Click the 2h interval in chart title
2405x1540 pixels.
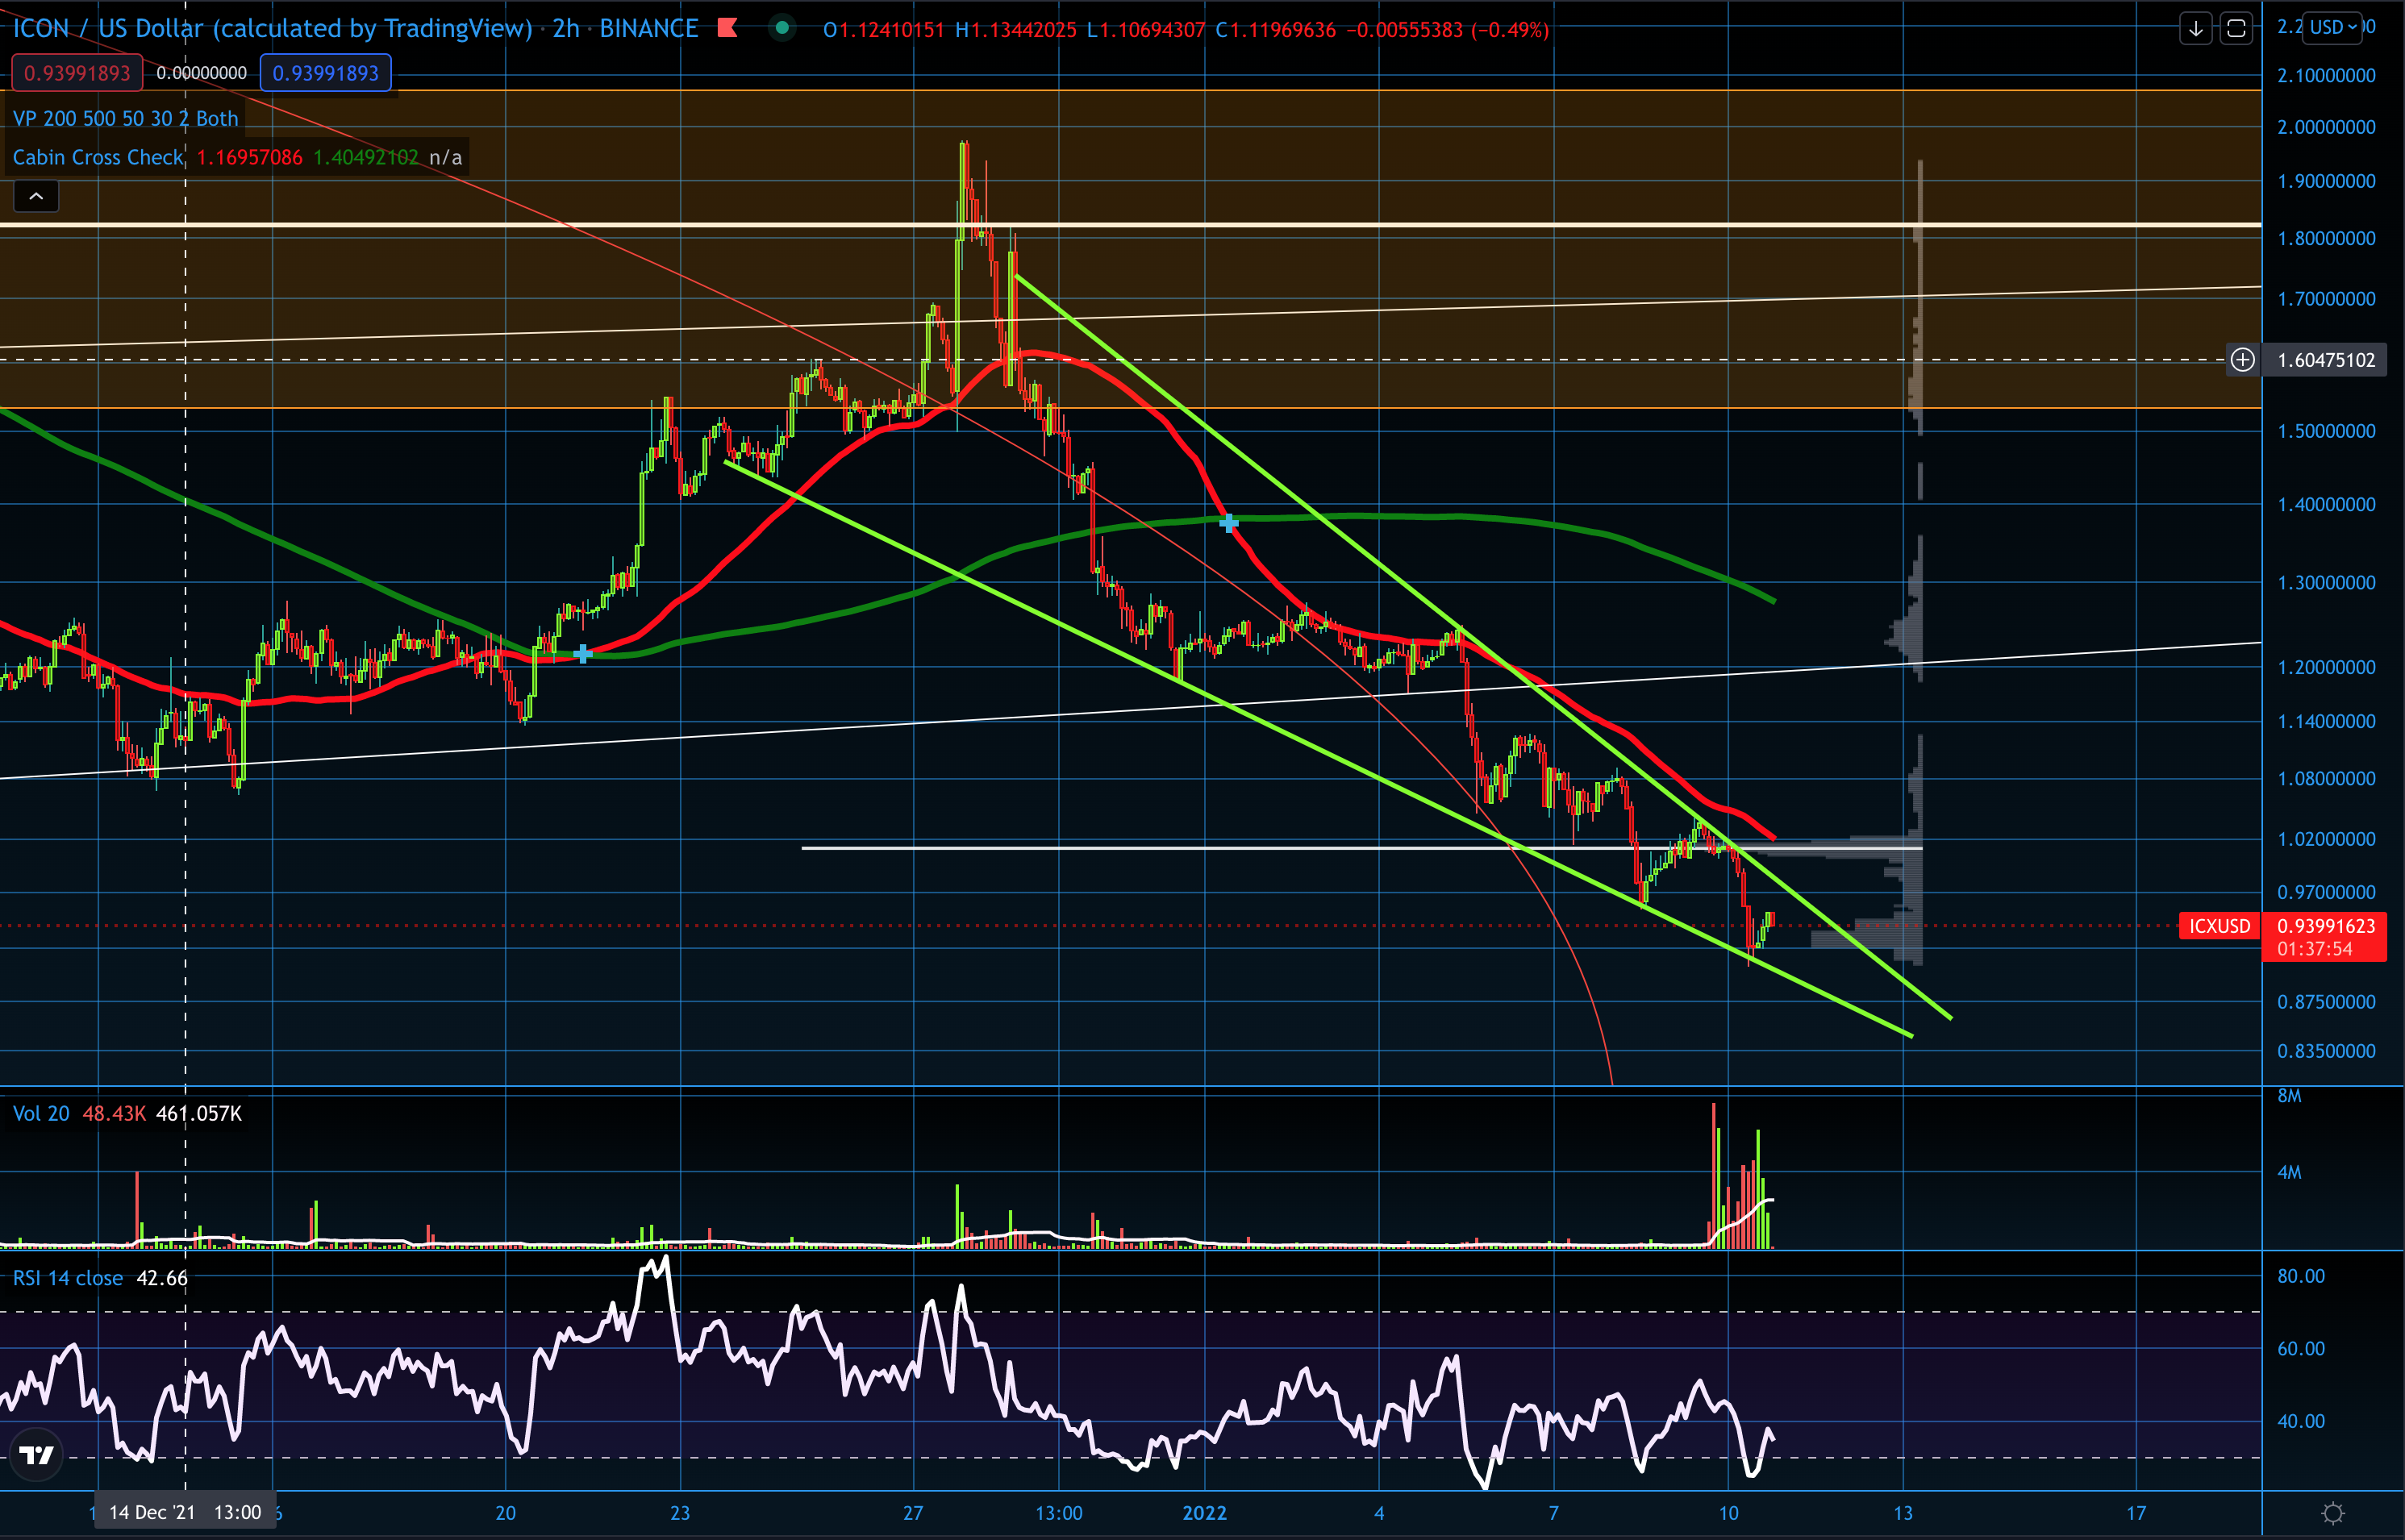point(566,28)
